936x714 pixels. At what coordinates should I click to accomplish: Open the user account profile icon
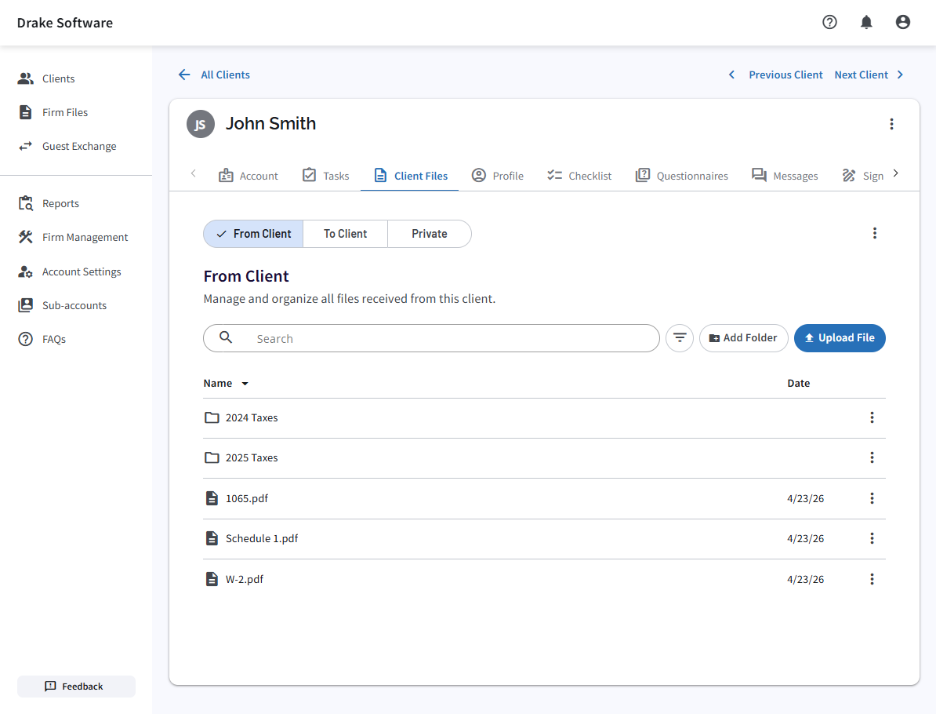tap(903, 22)
